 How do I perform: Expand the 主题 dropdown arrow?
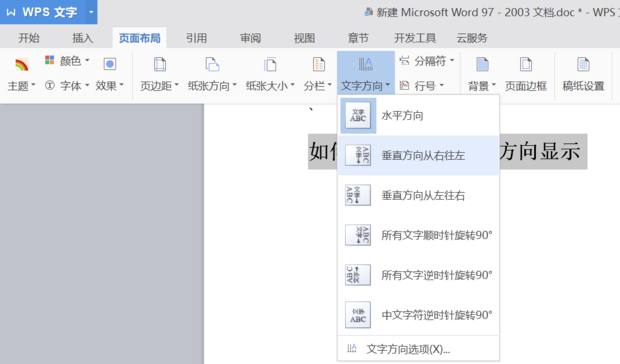coord(33,85)
